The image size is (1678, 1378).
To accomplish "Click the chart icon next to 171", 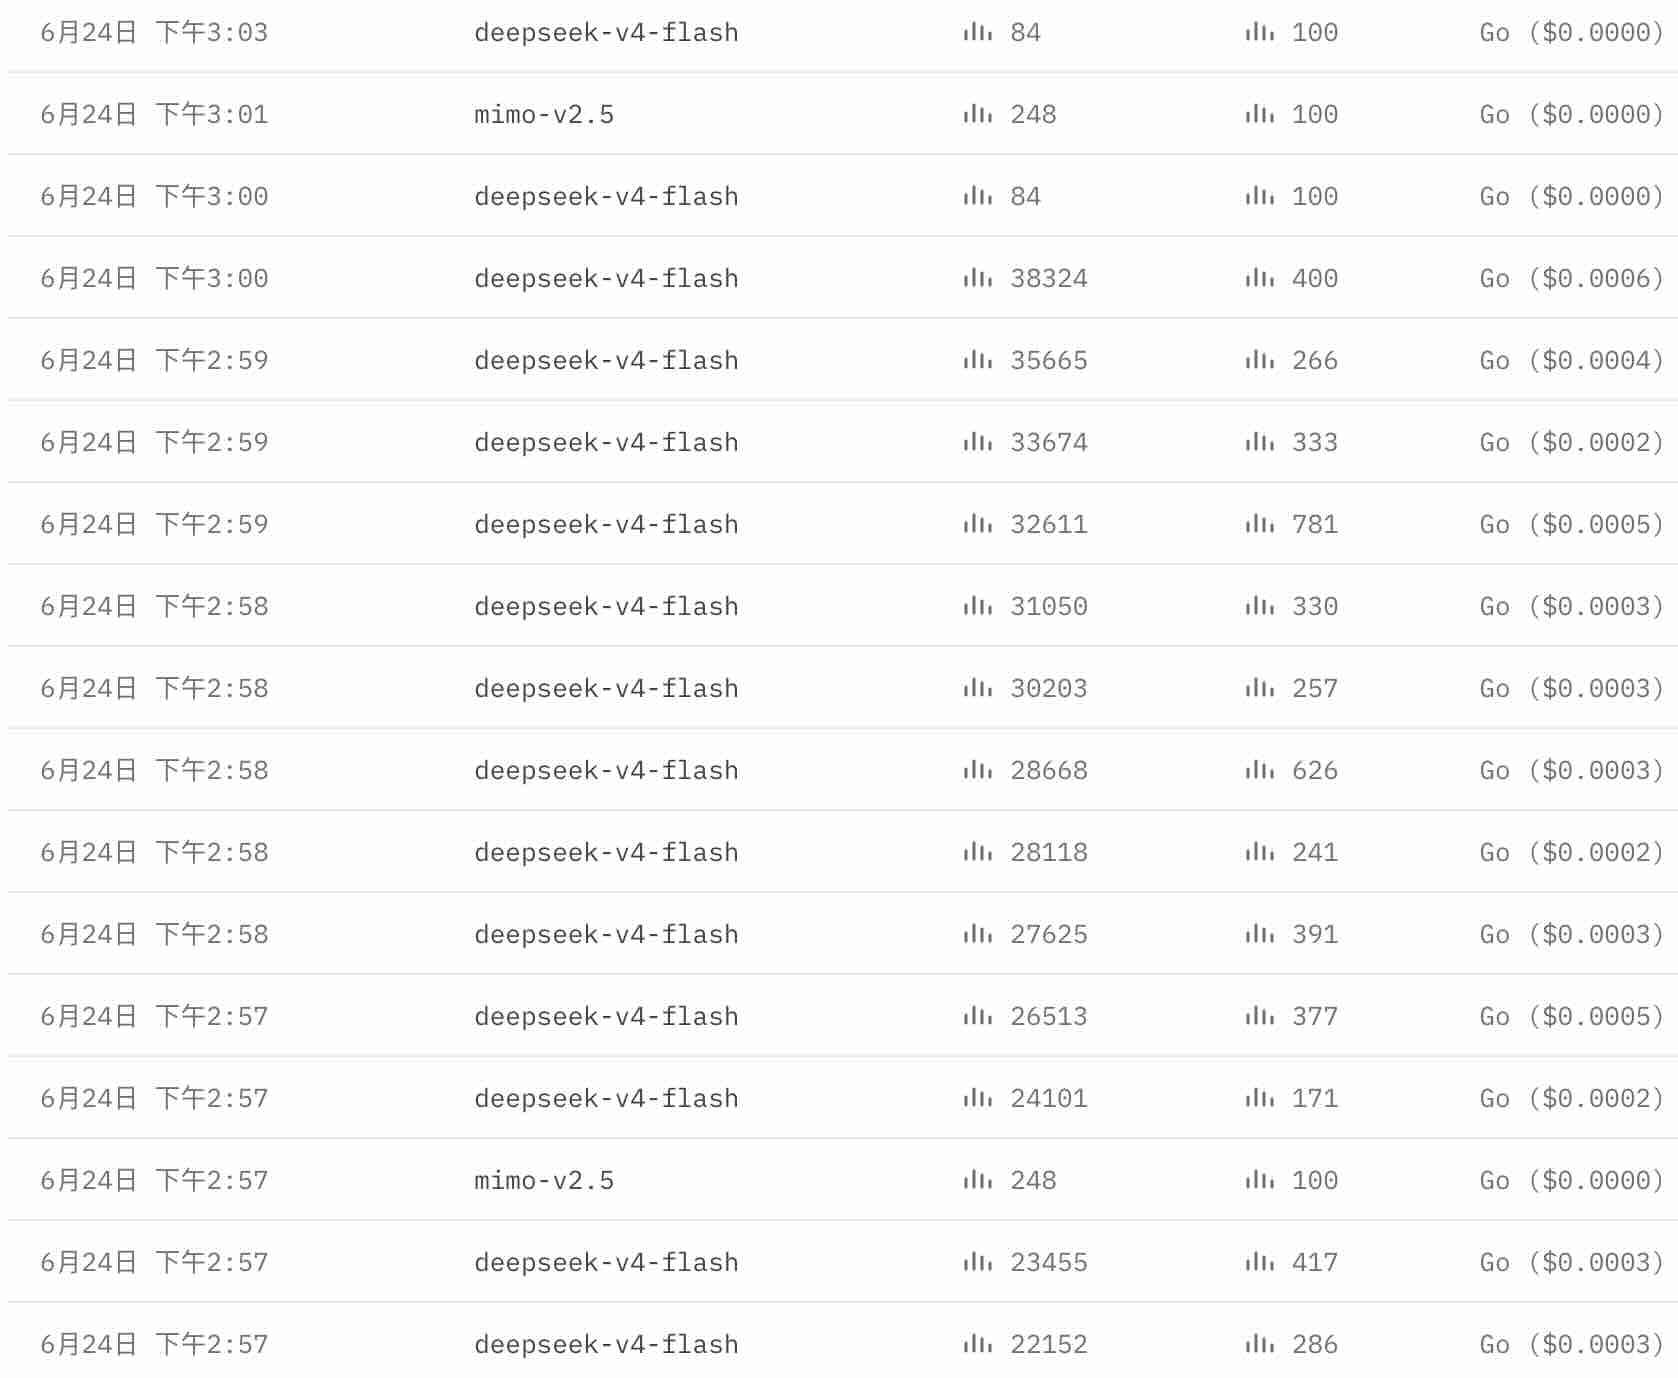I will pos(1259,1098).
